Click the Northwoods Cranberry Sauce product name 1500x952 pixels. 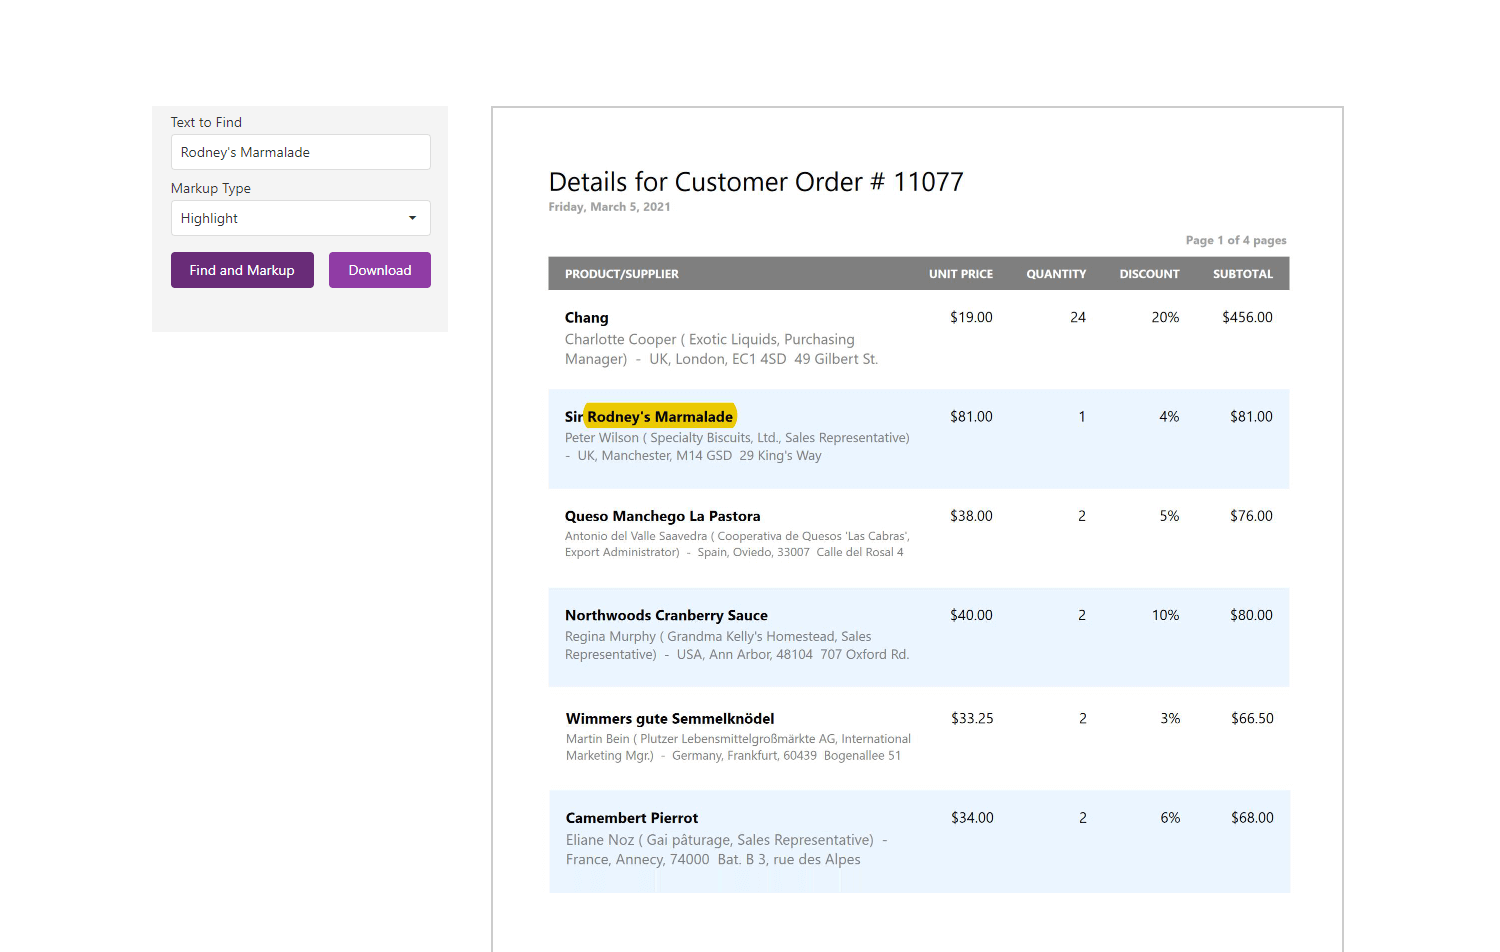pyautogui.click(x=666, y=615)
